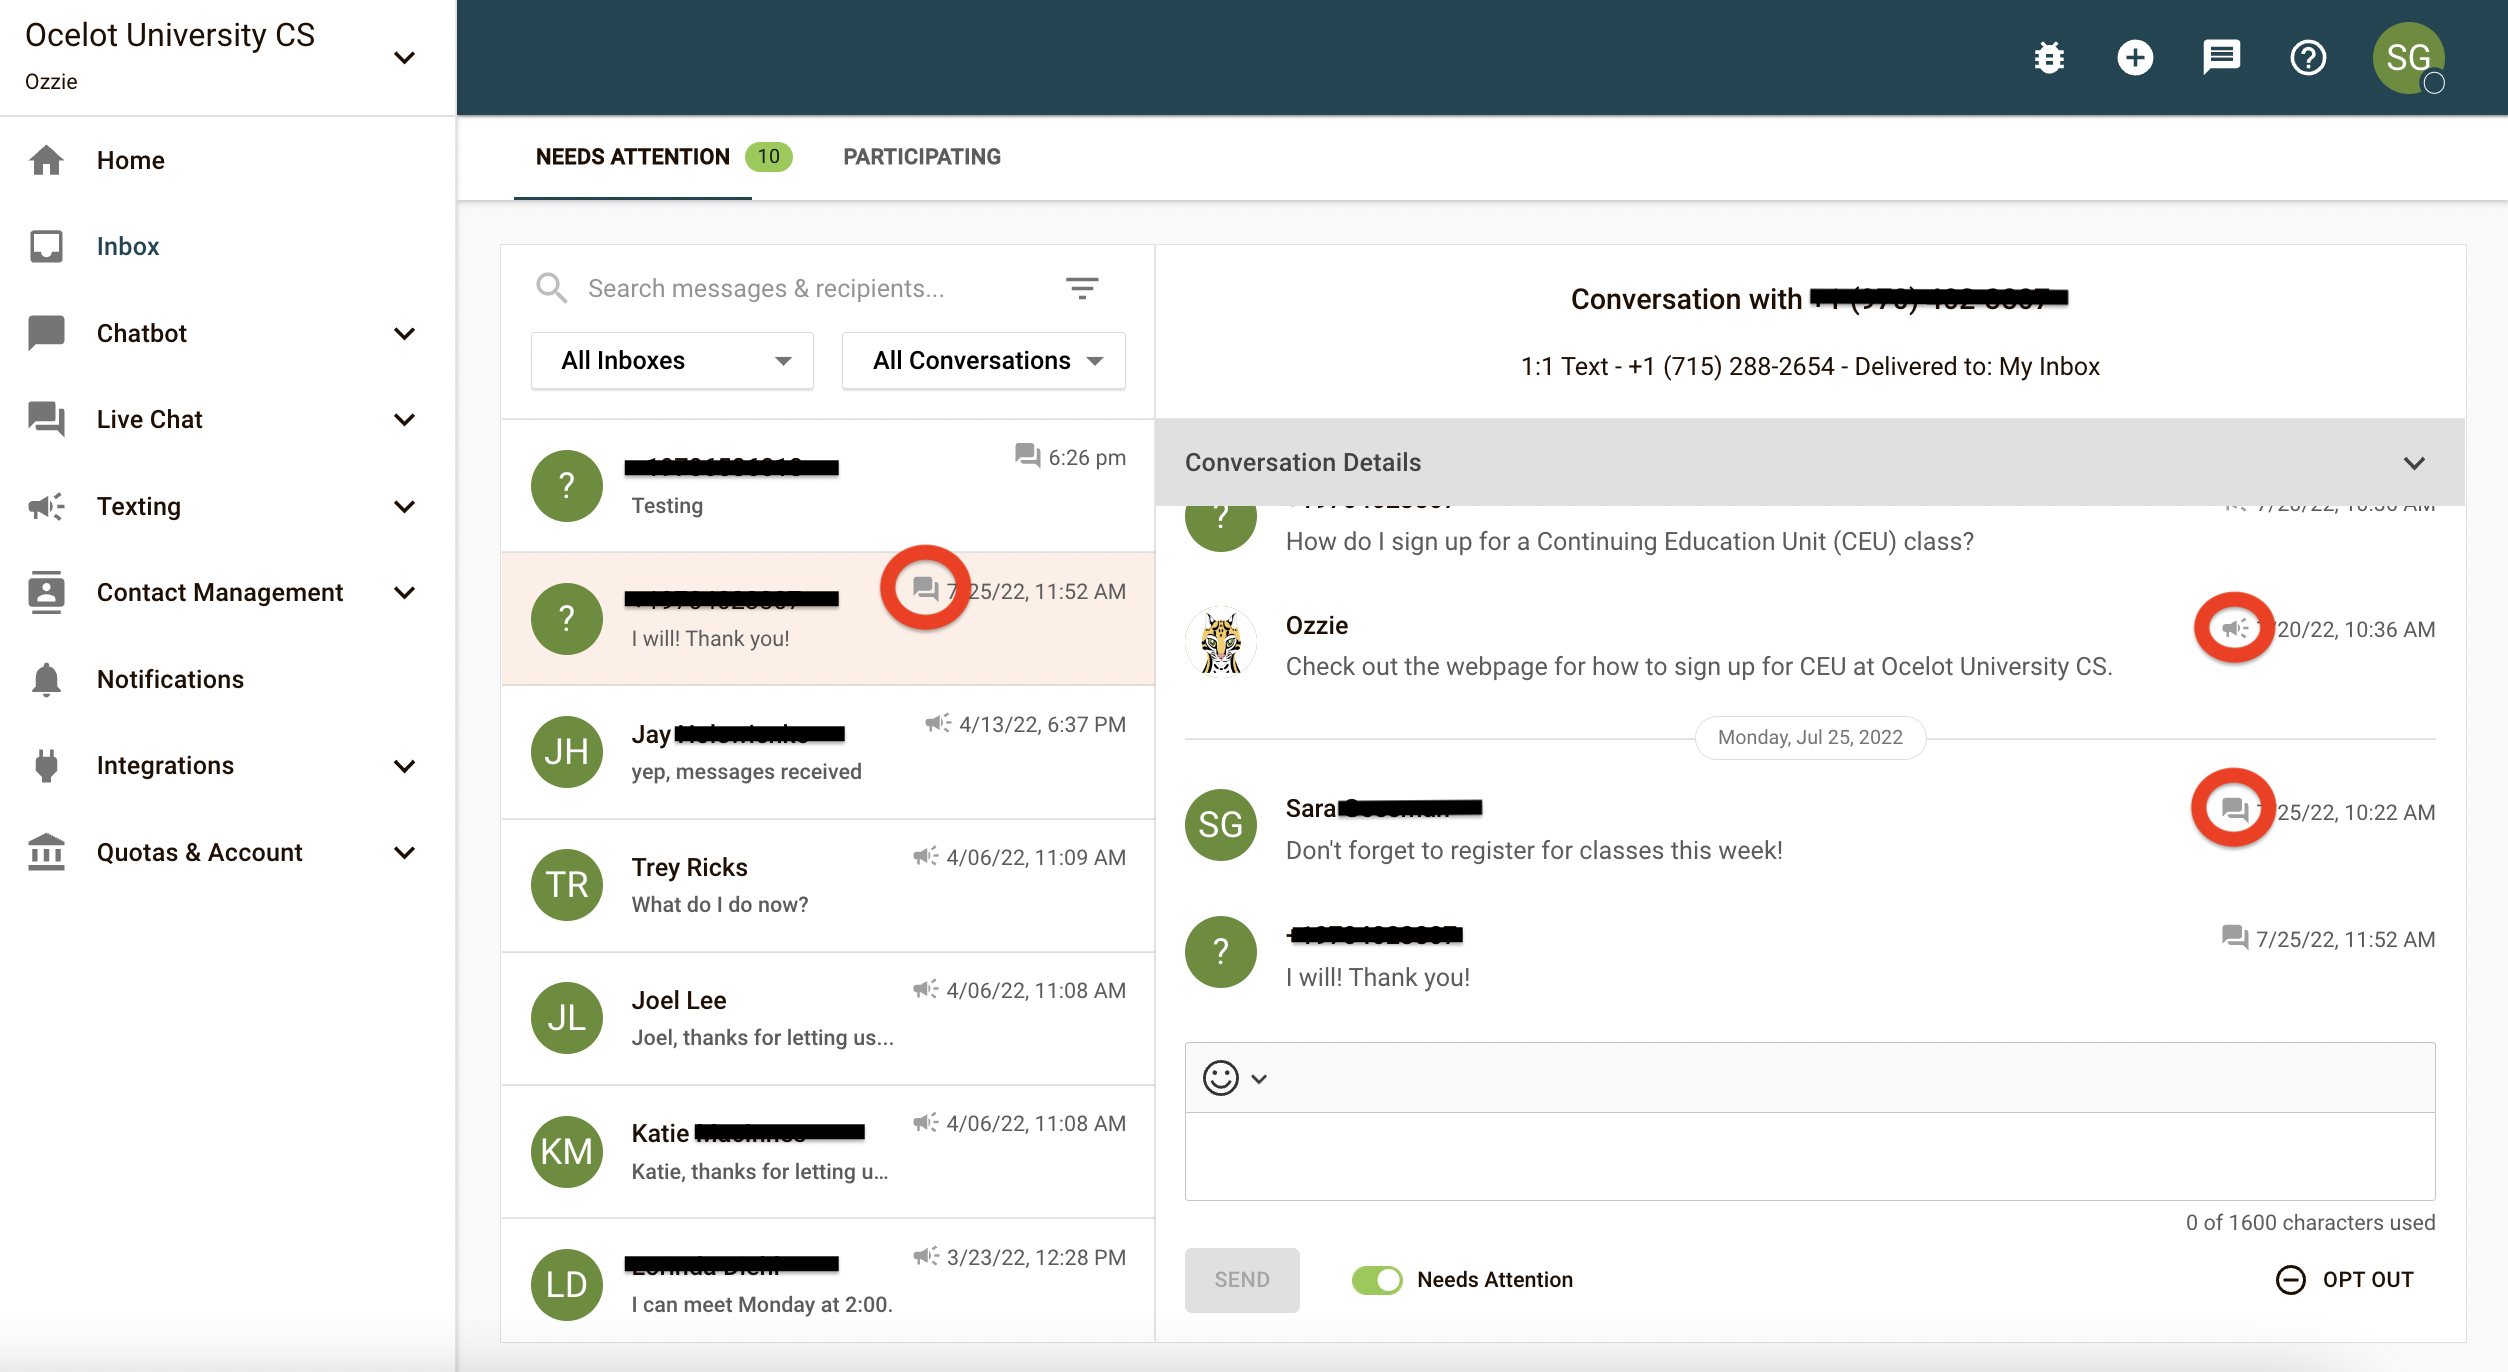This screenshot has height=1372, width=2508.
Task: Open the Needs Attention tab
Action: point(632,156)
